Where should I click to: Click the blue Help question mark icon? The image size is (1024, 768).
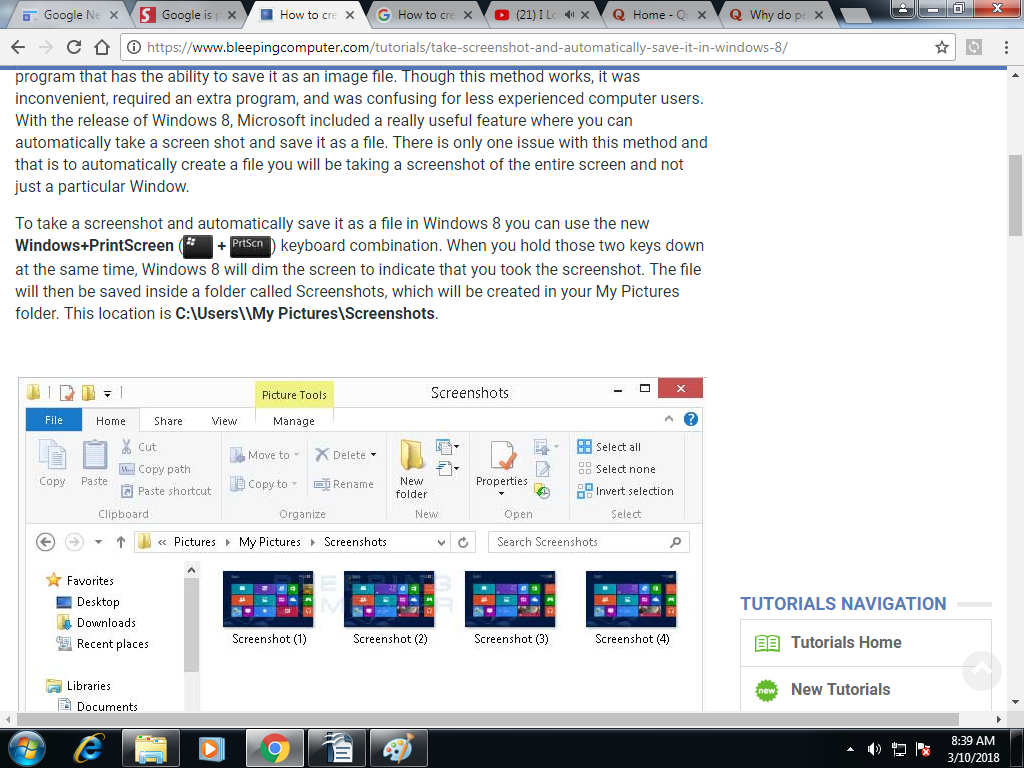coord(690,419)
